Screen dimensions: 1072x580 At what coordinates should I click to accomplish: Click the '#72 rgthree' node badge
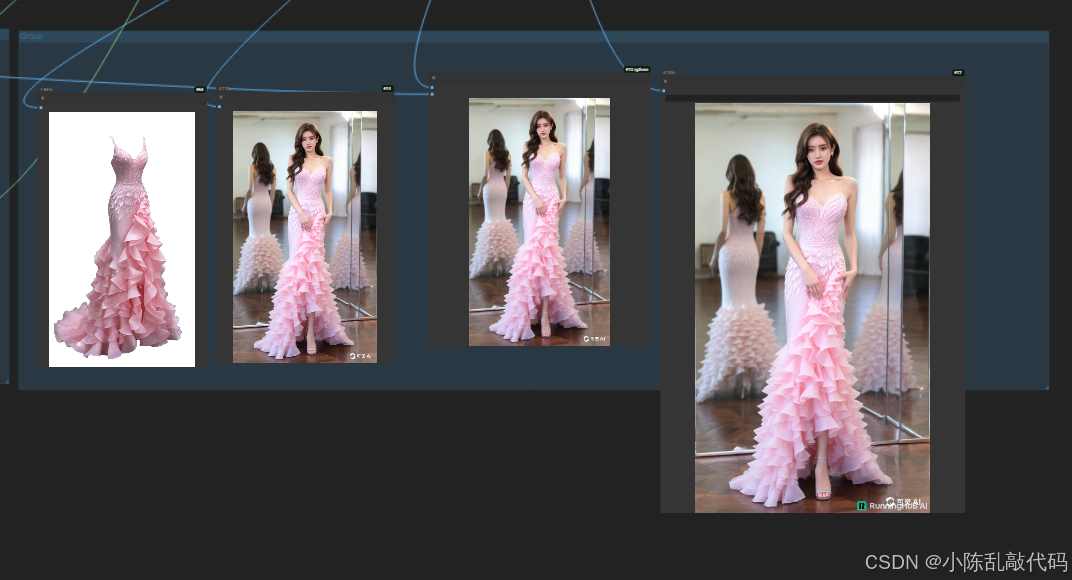click(x=637, y=70)
